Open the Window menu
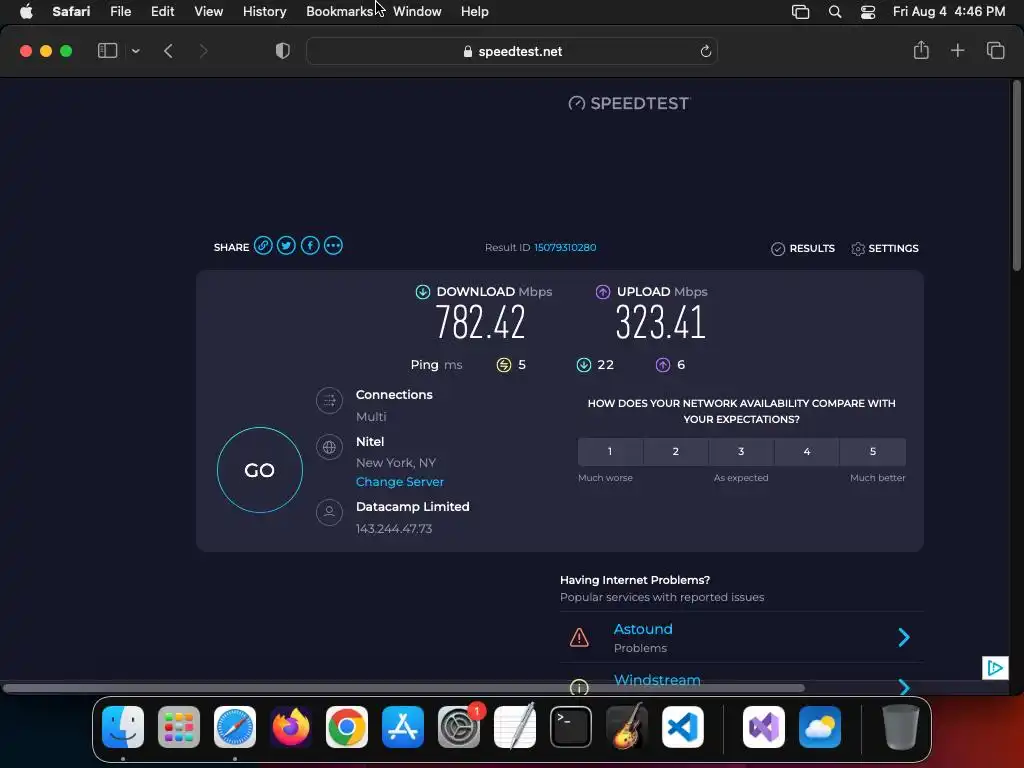The width and height of the screenshot is (1024, 768). (417, 11)
